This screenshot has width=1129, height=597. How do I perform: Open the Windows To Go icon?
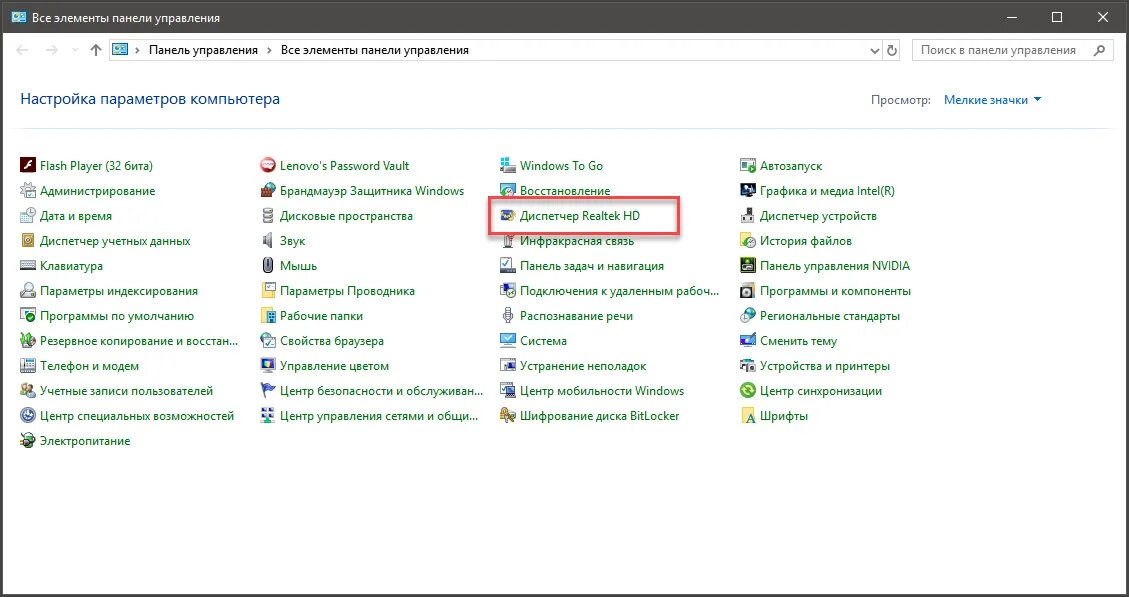pos(508,166)
